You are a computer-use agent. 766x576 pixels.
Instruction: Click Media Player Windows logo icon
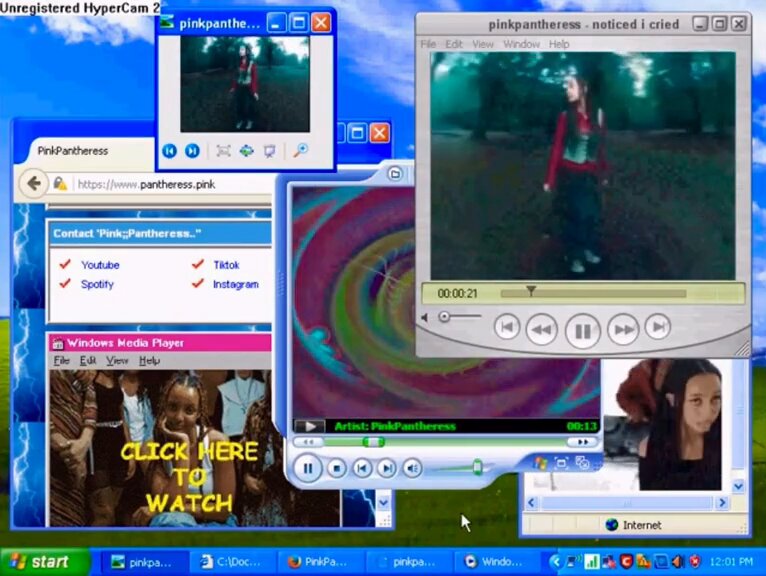point(540,462)
